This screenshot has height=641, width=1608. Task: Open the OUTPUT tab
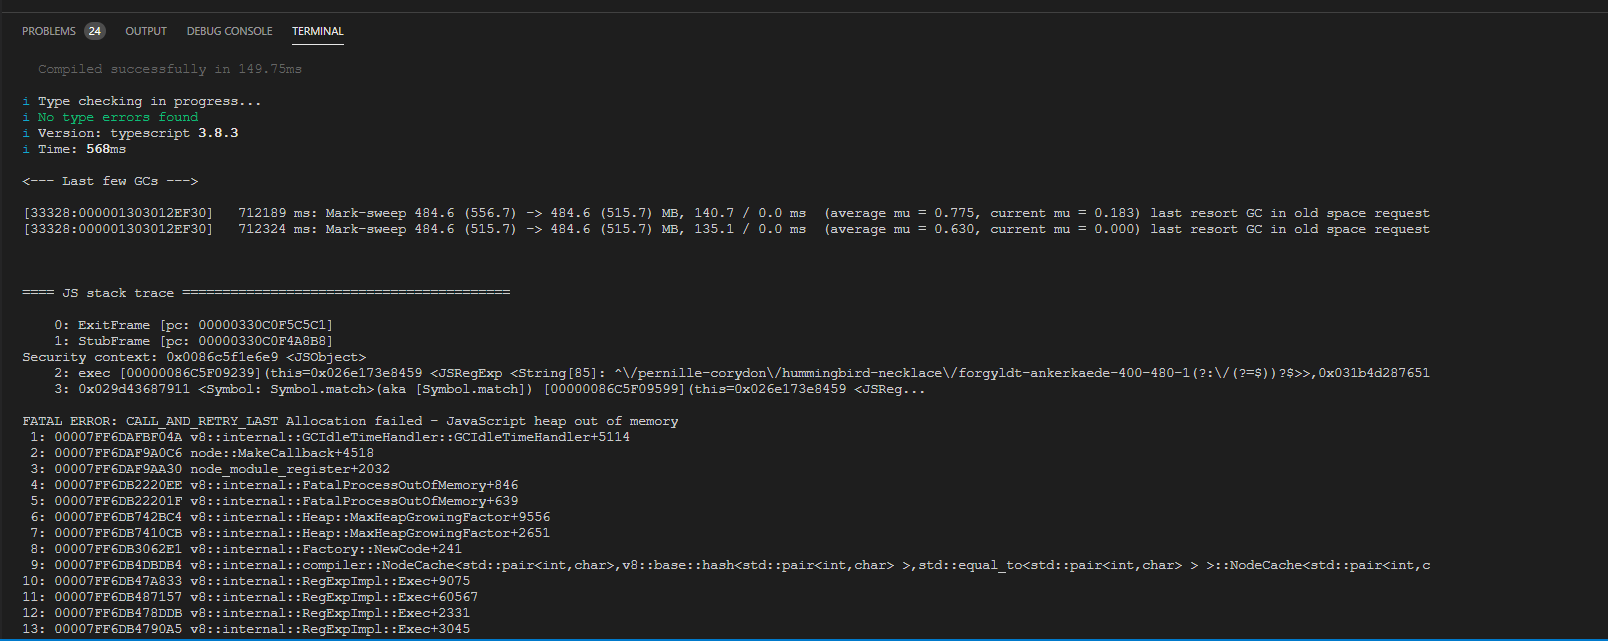pos(146,31)
